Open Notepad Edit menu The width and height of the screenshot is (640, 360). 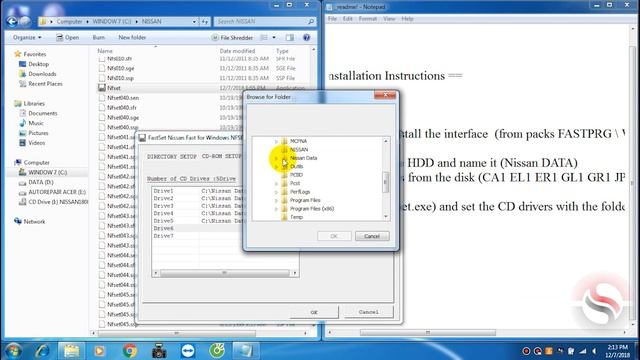(347, 19)
